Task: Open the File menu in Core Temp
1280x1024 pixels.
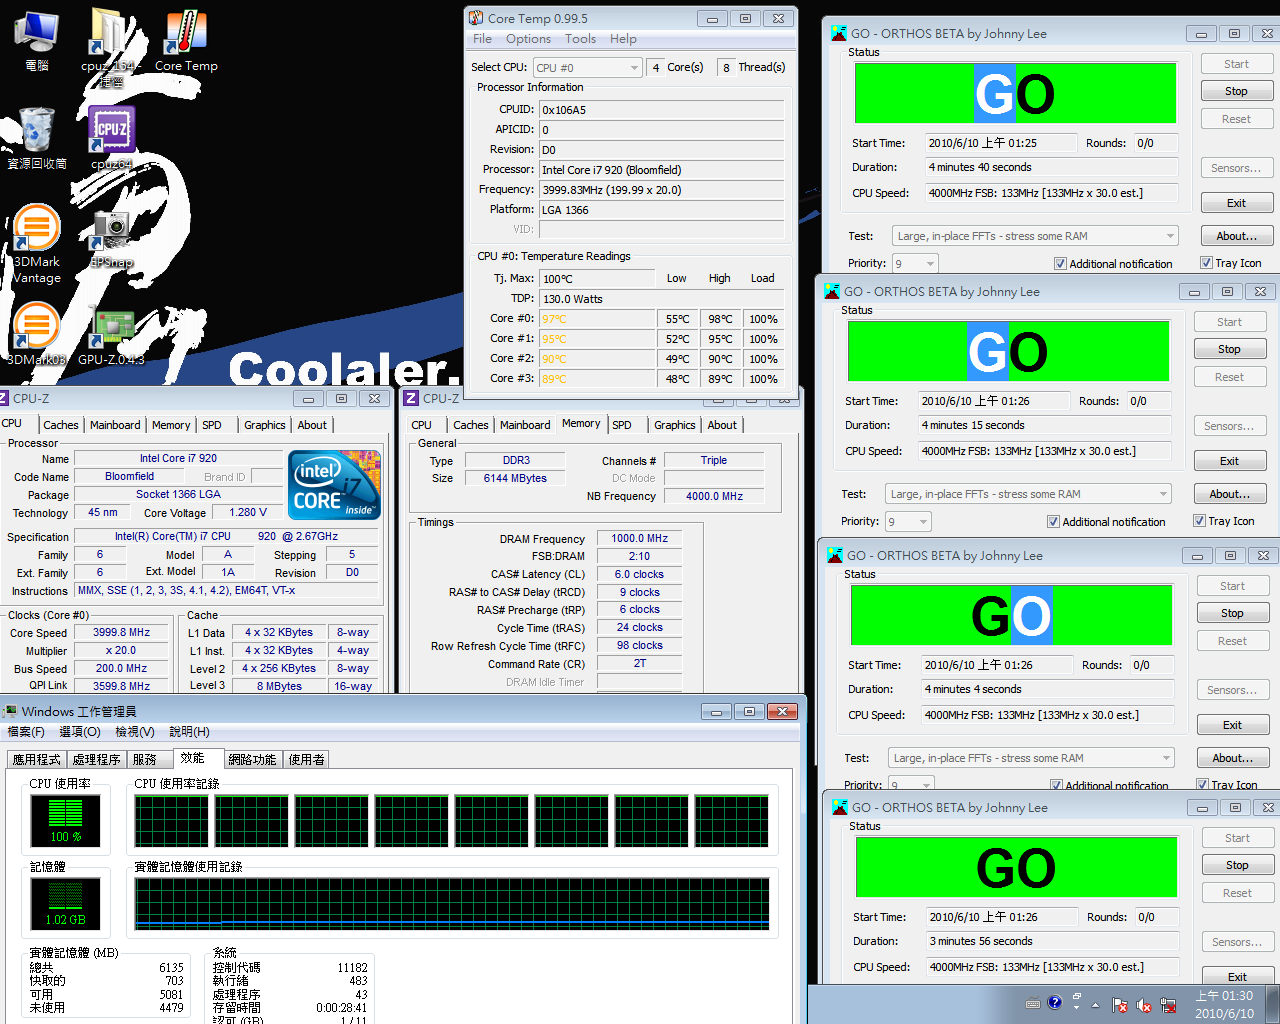Action: [482, 39]
